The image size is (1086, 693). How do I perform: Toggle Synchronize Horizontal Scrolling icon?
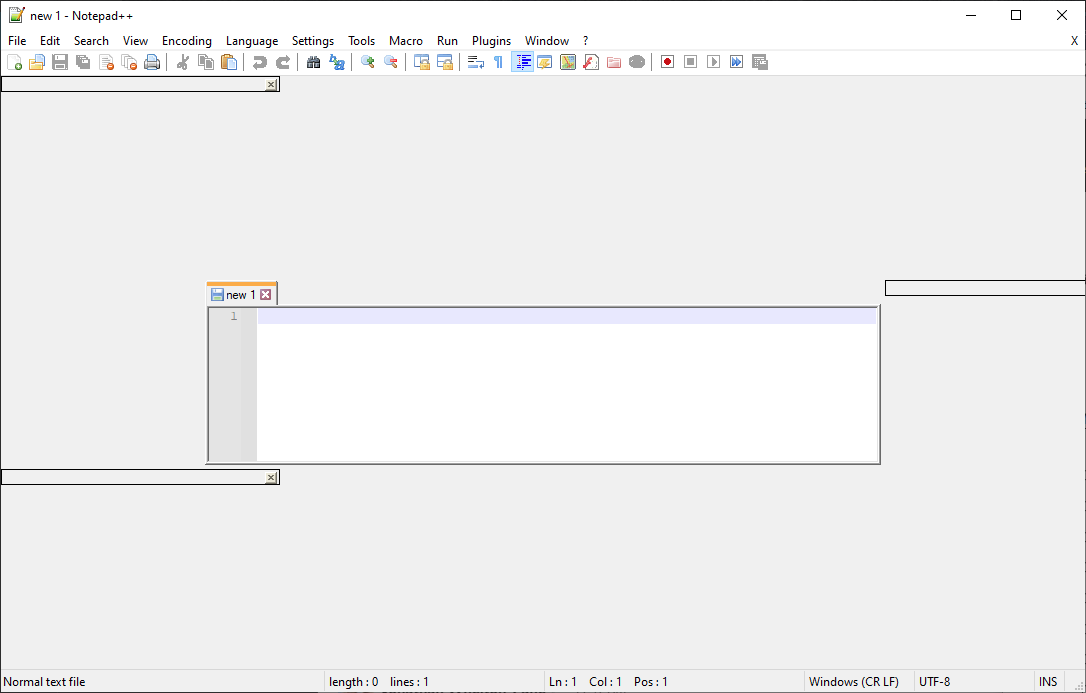coord(445,62)
